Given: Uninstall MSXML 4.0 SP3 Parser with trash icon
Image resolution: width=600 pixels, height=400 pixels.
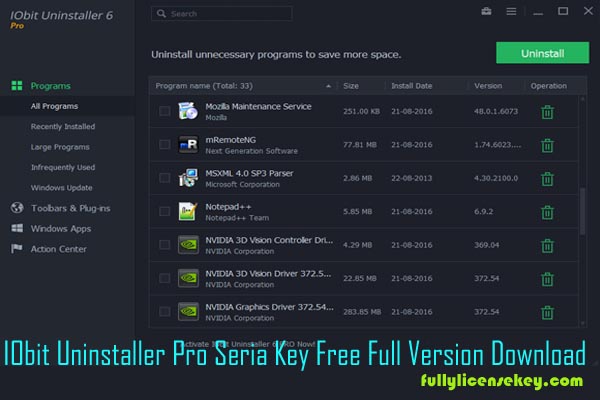Looking at the screenshot, I should click(x=547, y=179).
